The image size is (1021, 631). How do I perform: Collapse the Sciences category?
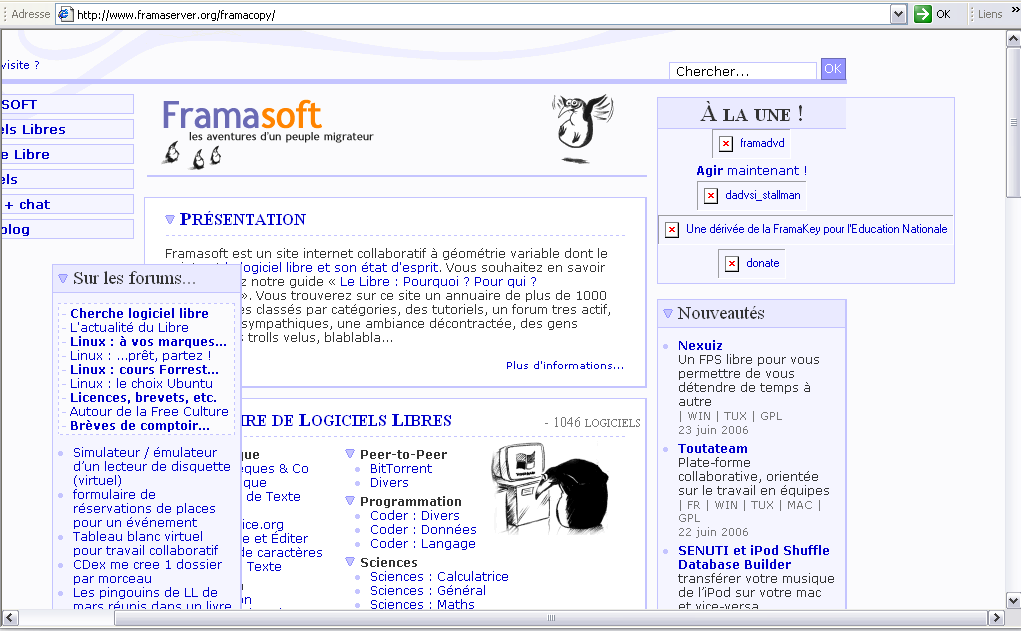[350, 561]
